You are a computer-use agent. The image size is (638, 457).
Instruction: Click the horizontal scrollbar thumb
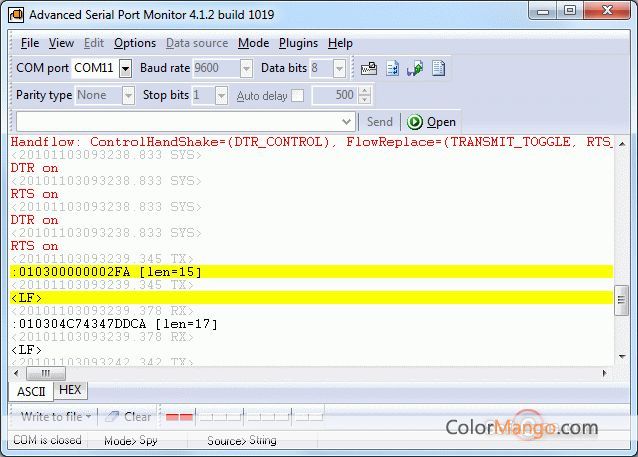coord(46,373)
